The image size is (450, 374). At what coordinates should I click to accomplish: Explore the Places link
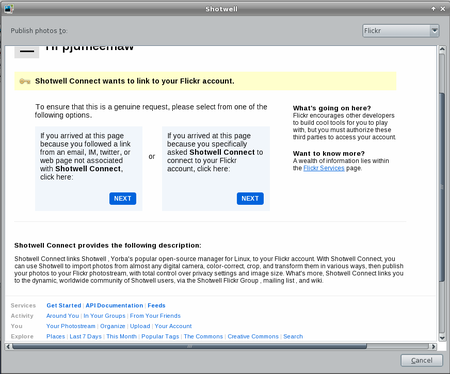pyautogui.click(x=56, y=336)
